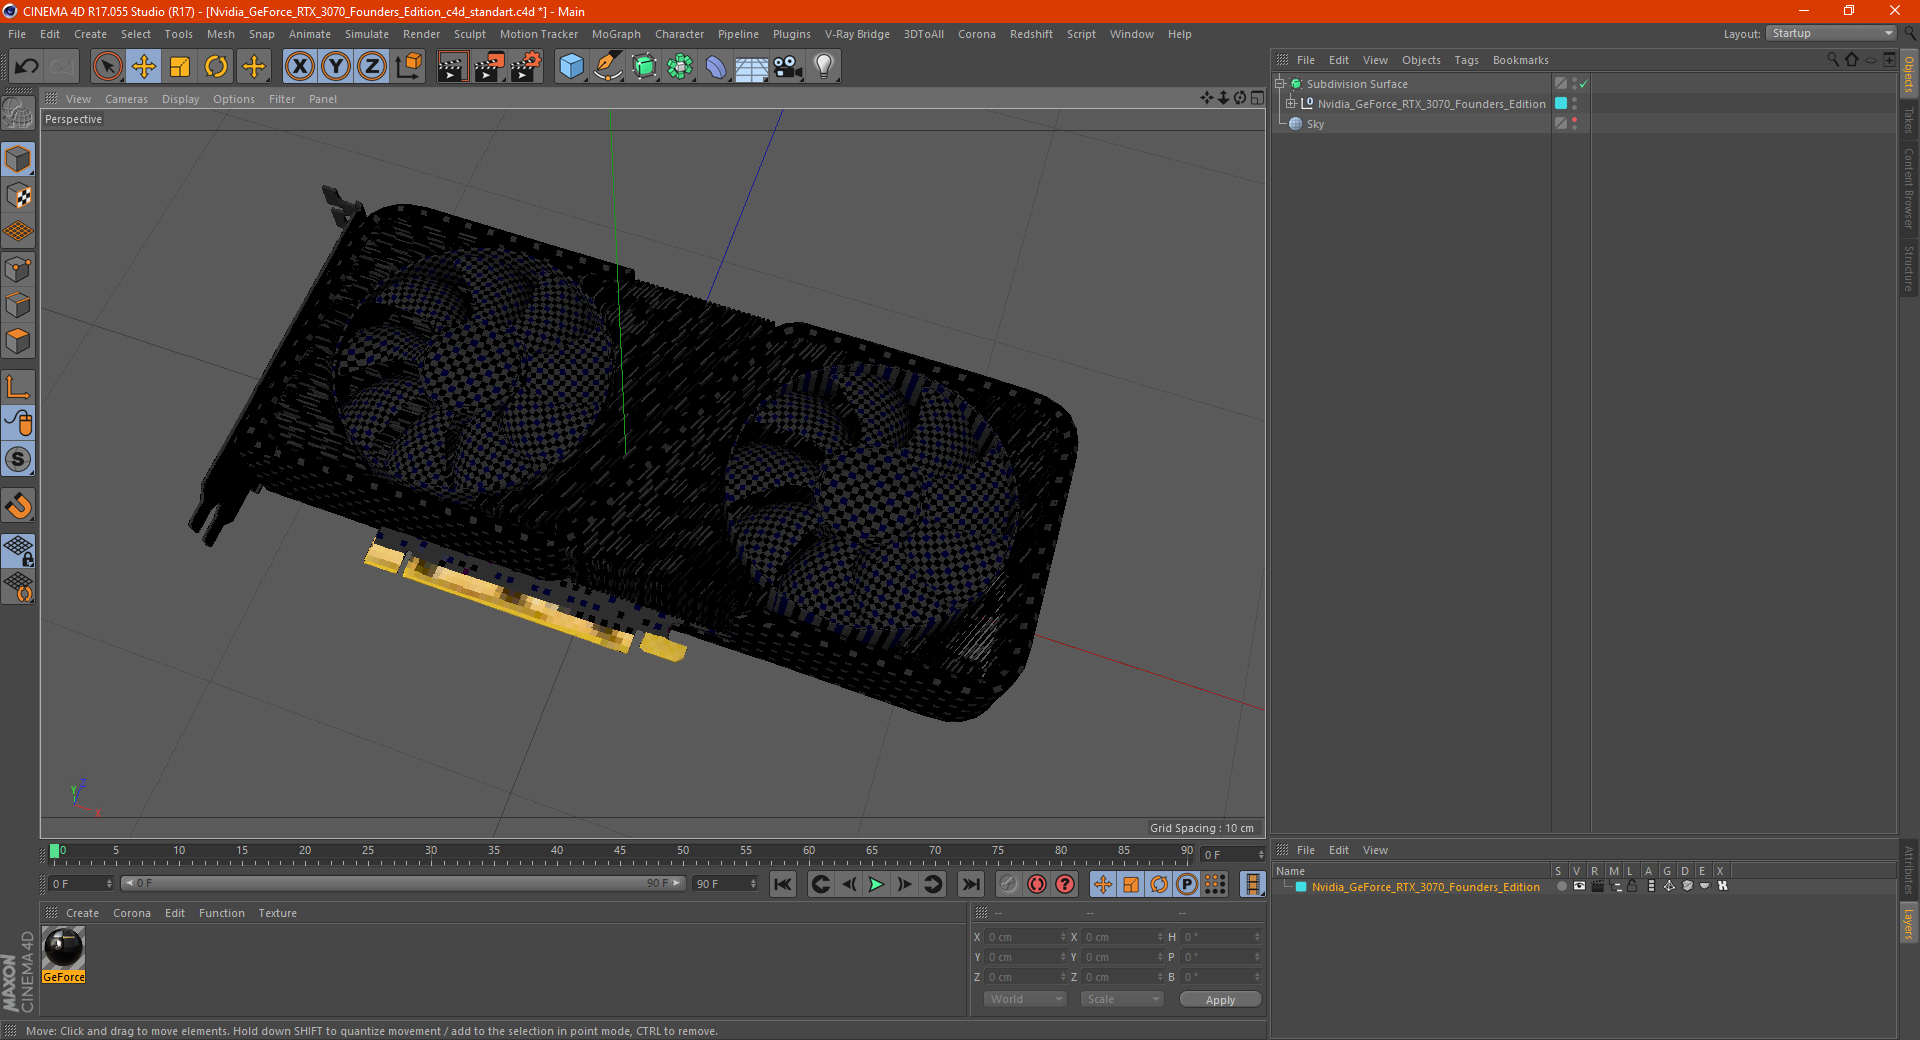The height and width of the screenshot is (1040, 1920).
Task: Switch to Model mode
Action: [x=19, y=160]
